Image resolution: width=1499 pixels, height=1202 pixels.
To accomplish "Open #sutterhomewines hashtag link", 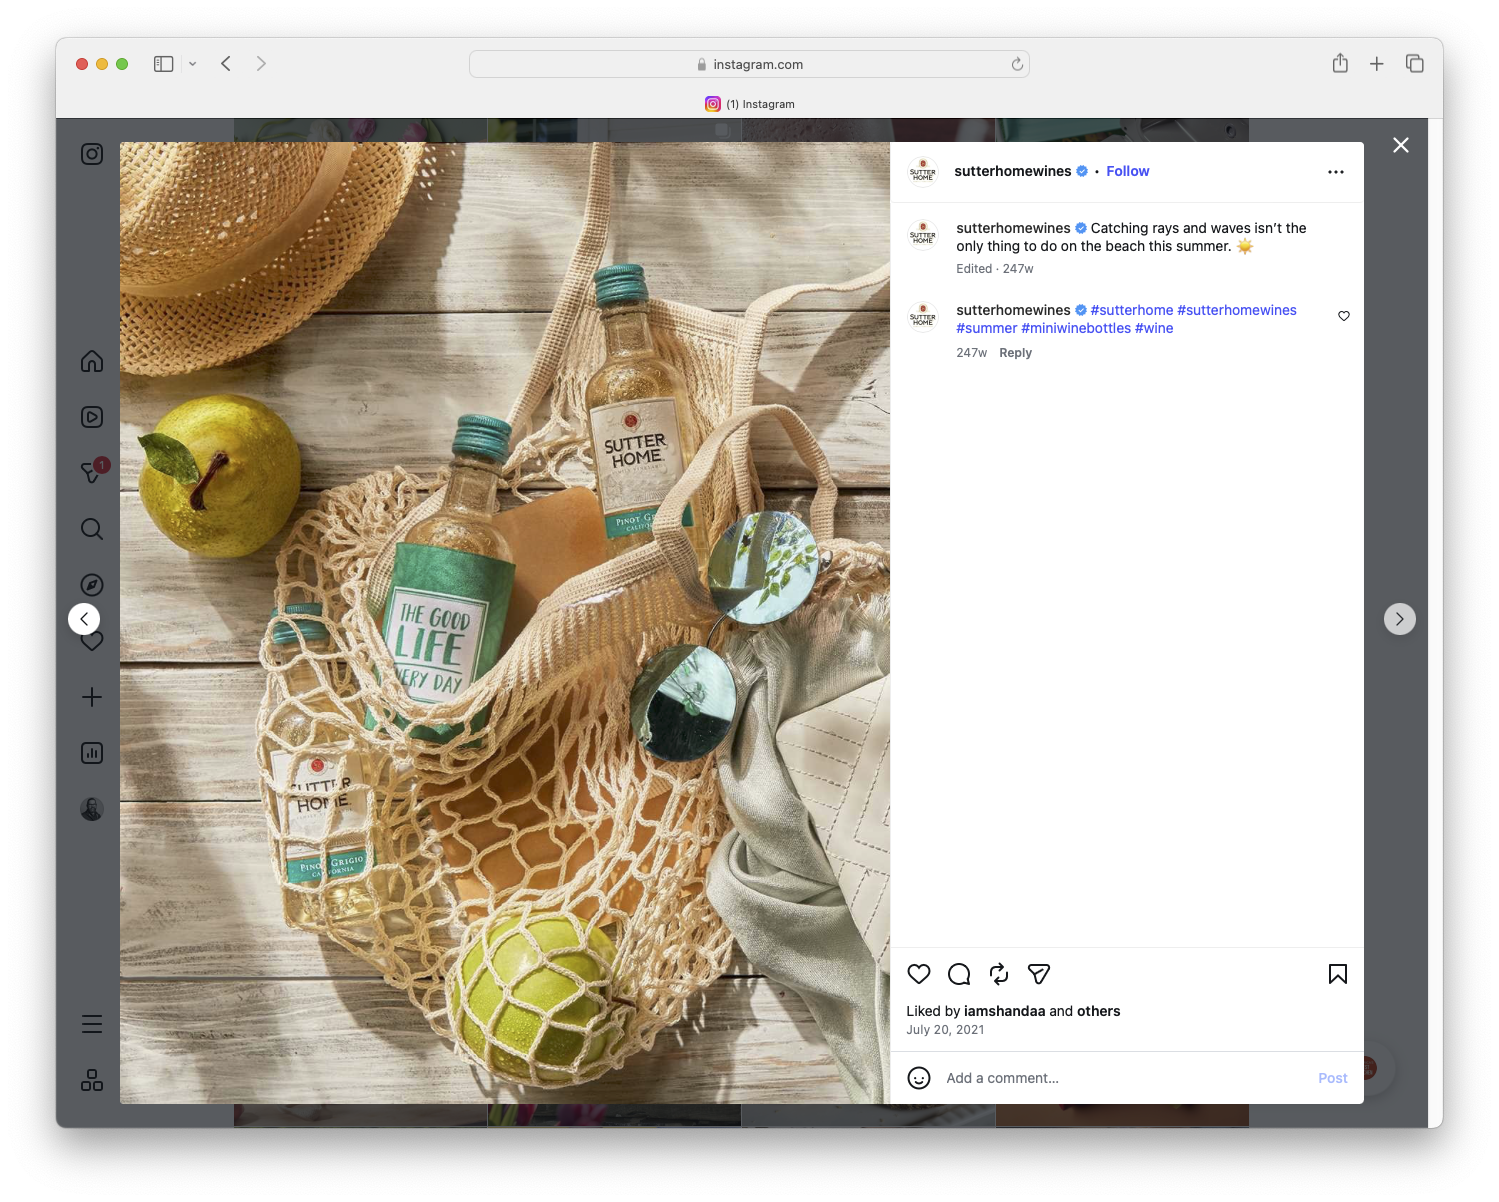I will click(1237, 310).
